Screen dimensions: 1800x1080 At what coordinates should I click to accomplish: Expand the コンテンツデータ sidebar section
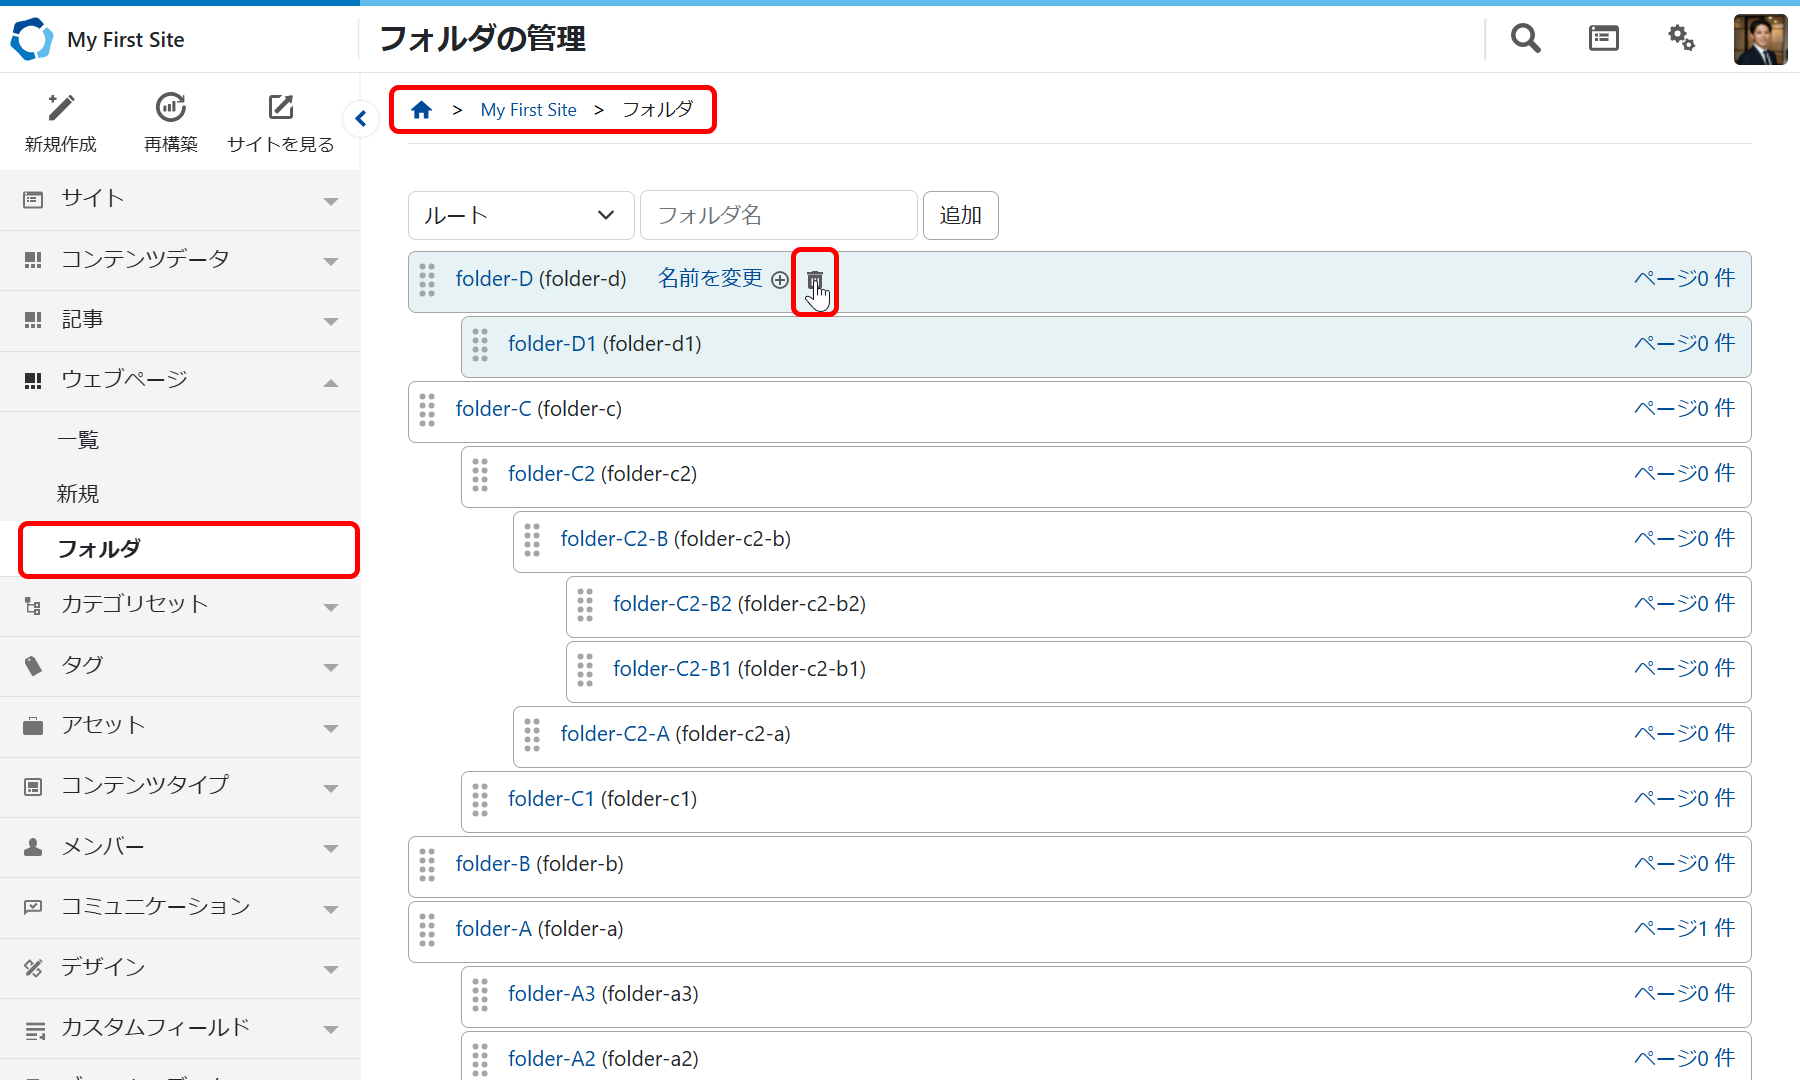[x=180, y=260]
